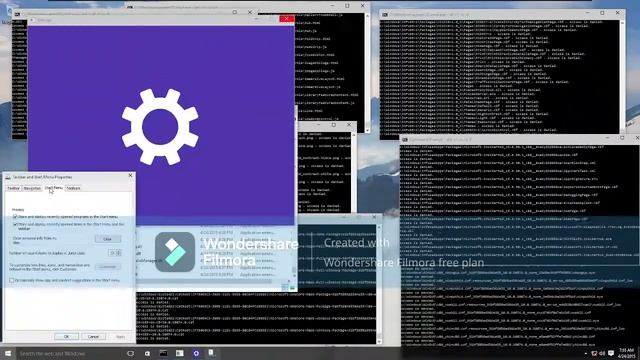This screenshot has height=360, width=640.
Task: Maximize the top-right Command Prompt window
Action: 602,13
